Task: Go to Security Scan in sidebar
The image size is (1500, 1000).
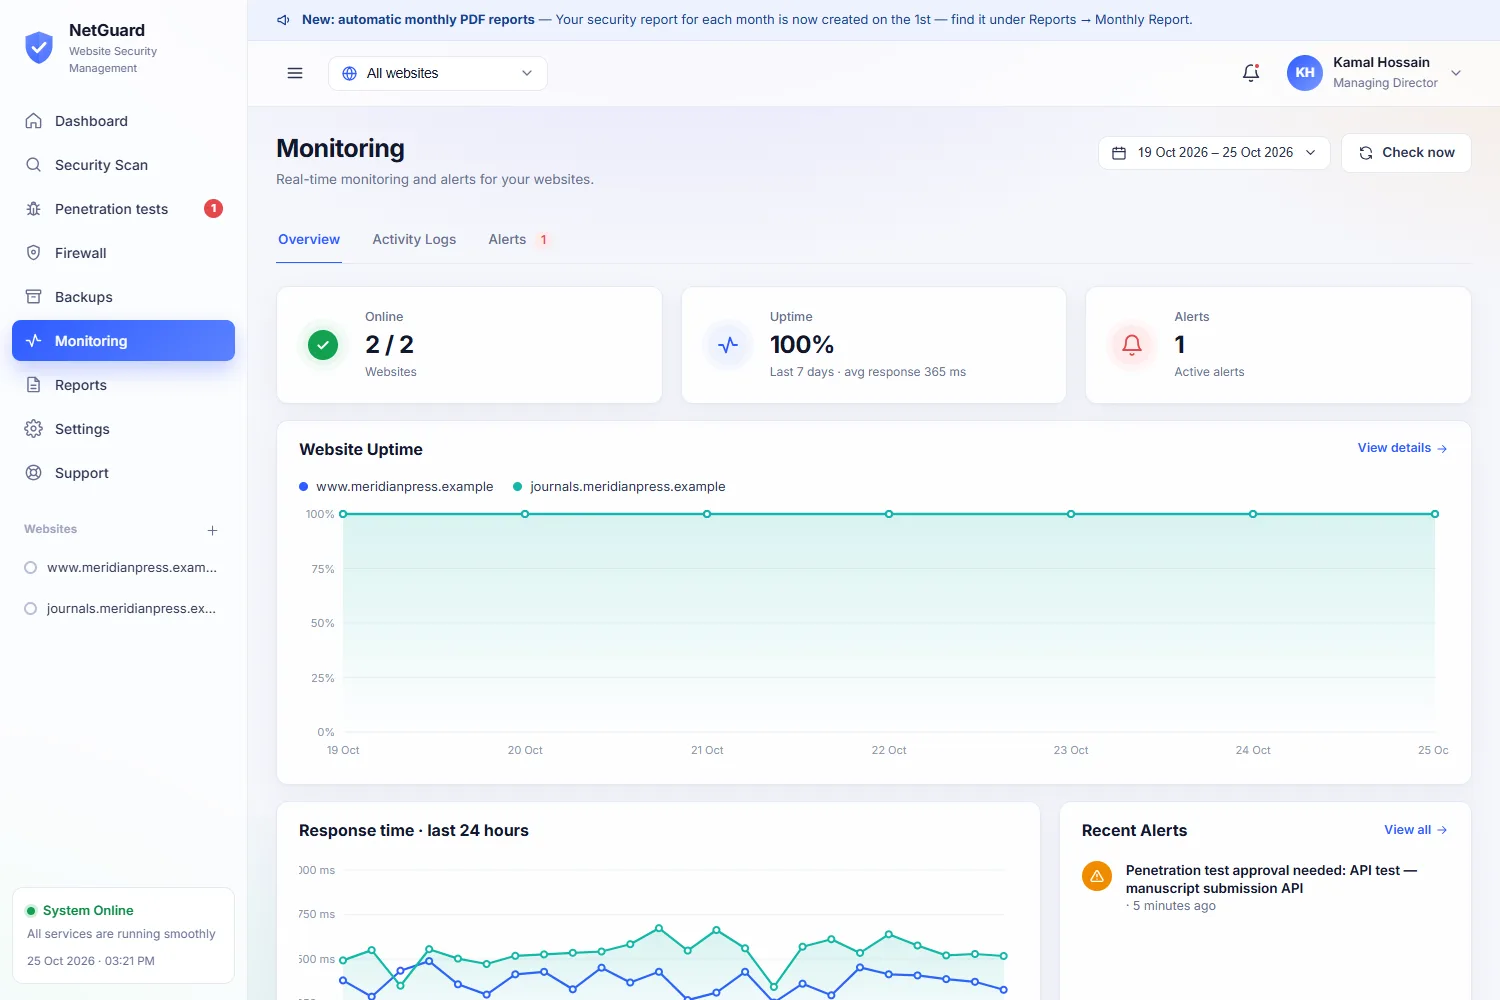Action: [x=123, y=165]
